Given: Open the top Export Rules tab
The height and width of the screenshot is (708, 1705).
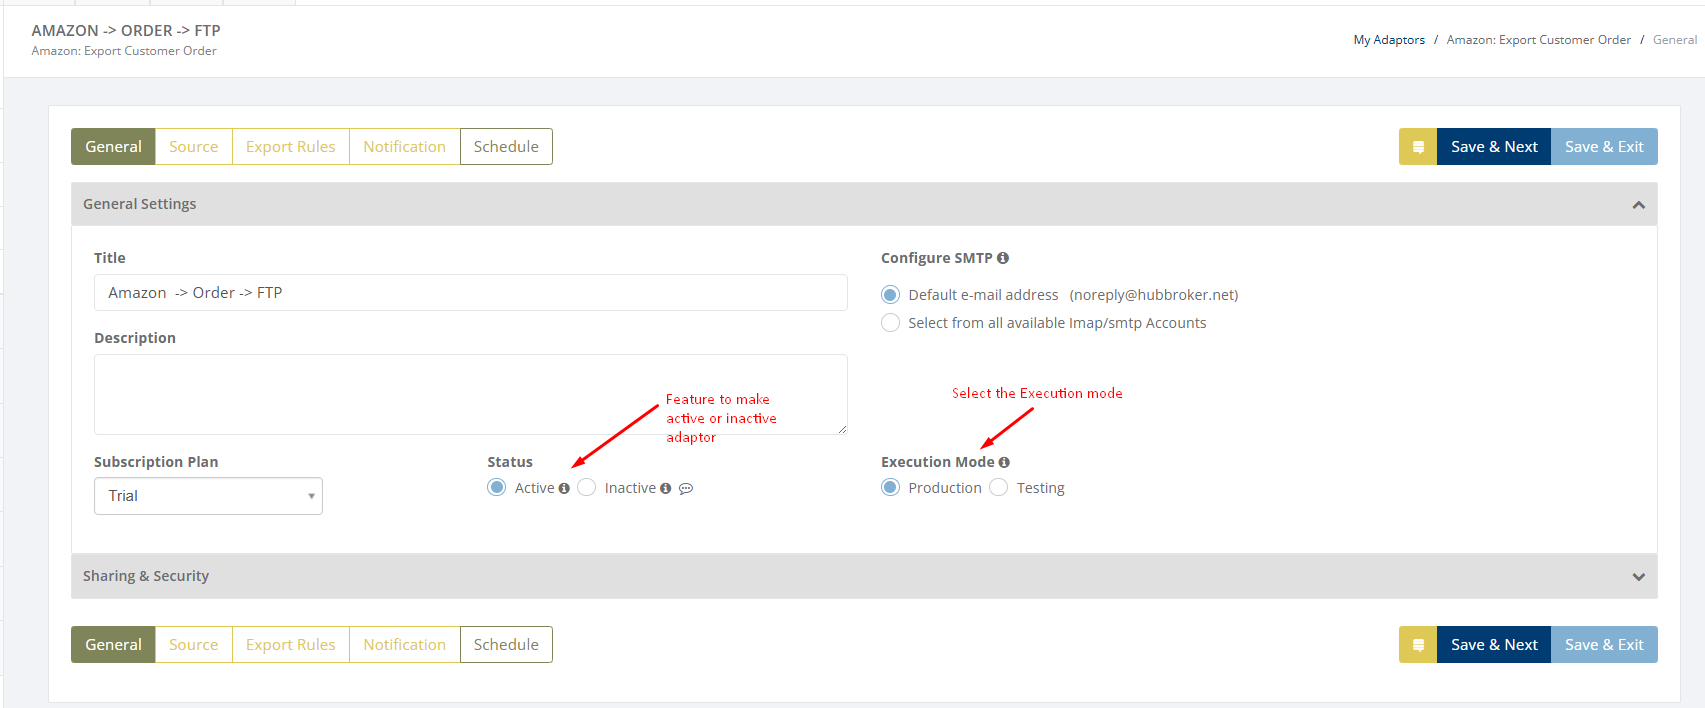Looking at the screenshot, I should point(291,147).
